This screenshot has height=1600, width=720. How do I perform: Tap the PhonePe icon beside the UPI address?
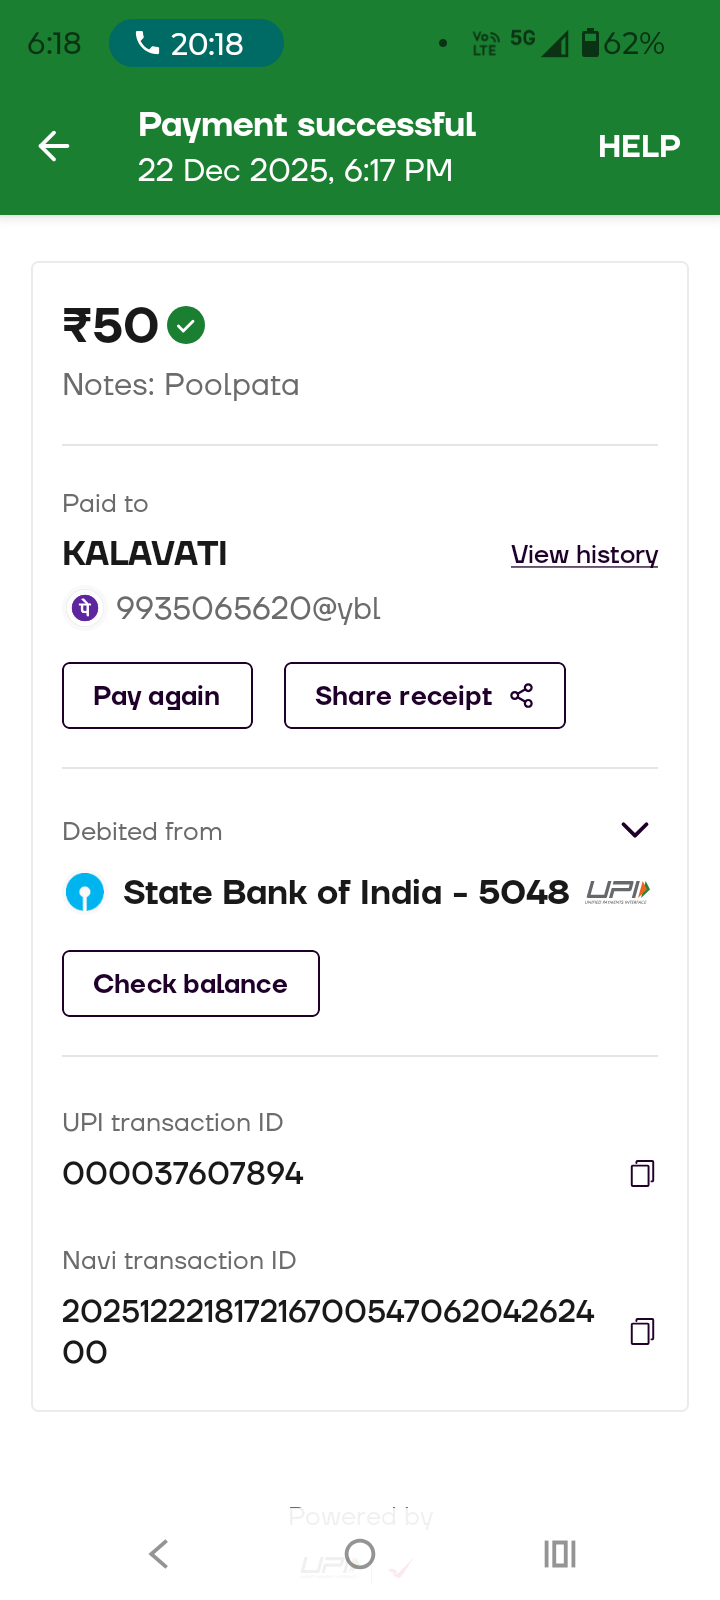86,608
